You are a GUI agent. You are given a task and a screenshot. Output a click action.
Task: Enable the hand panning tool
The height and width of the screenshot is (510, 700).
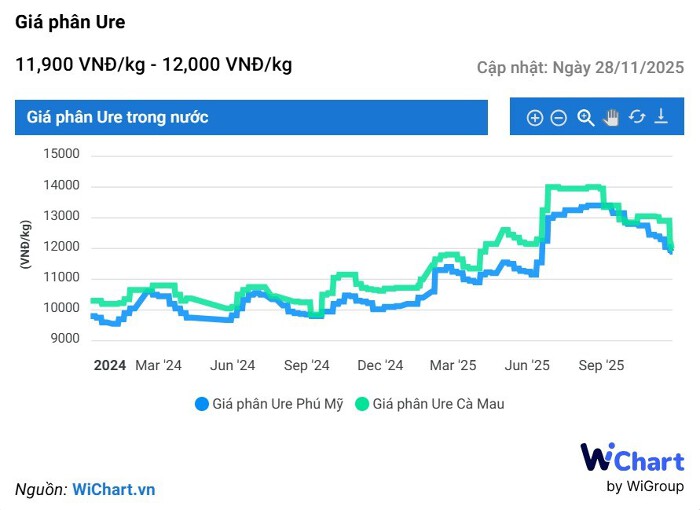[x=612, y=117]
